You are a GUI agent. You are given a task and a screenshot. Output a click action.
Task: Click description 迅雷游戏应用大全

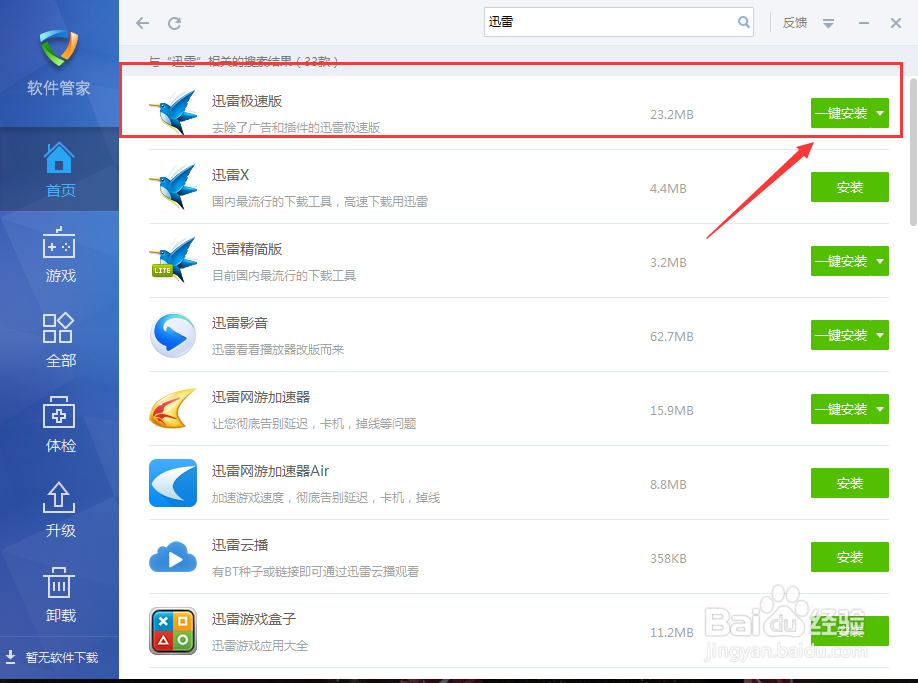[x=259, y=646]
